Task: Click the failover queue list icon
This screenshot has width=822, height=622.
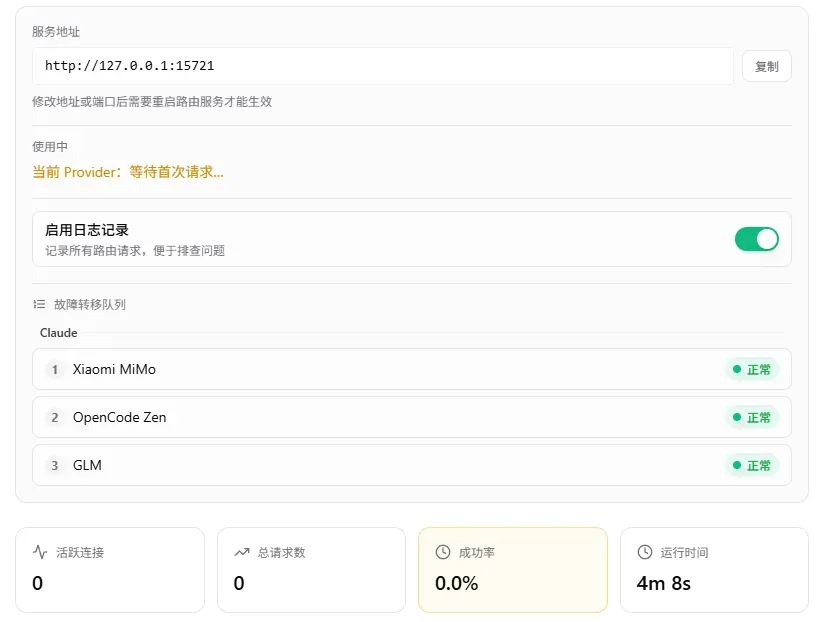Action: (x=39, y=304)
